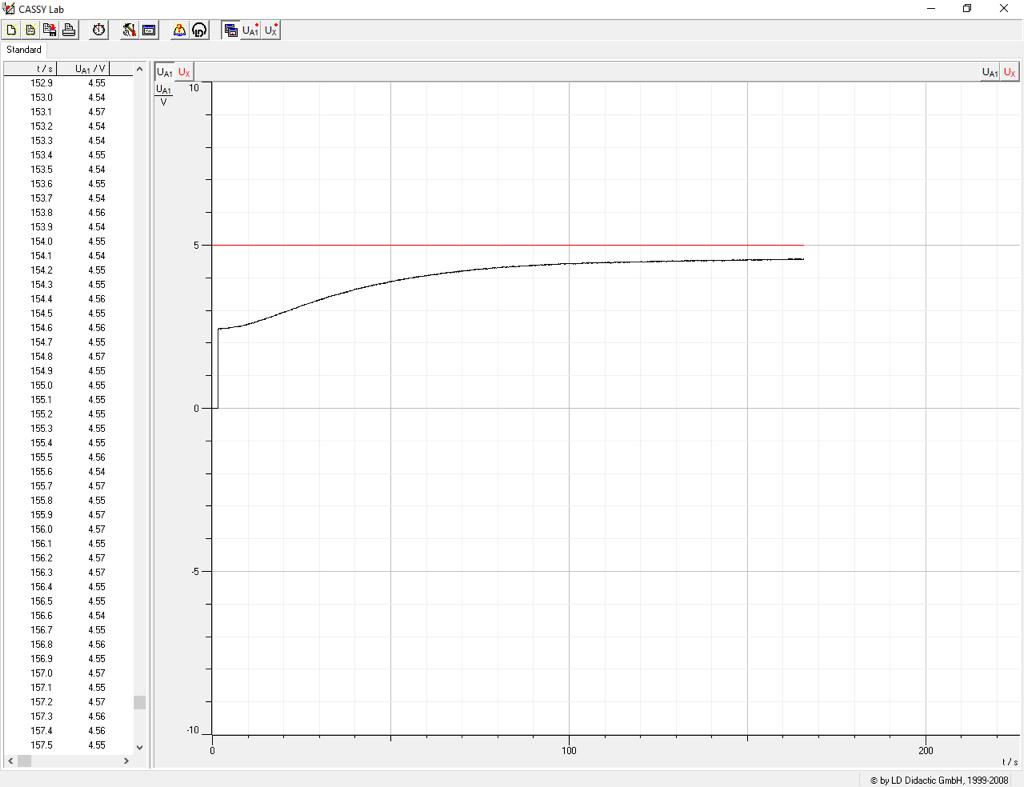Click the table scrollbar down arrow
The image size is (1024, 787).
click(140, 747)
